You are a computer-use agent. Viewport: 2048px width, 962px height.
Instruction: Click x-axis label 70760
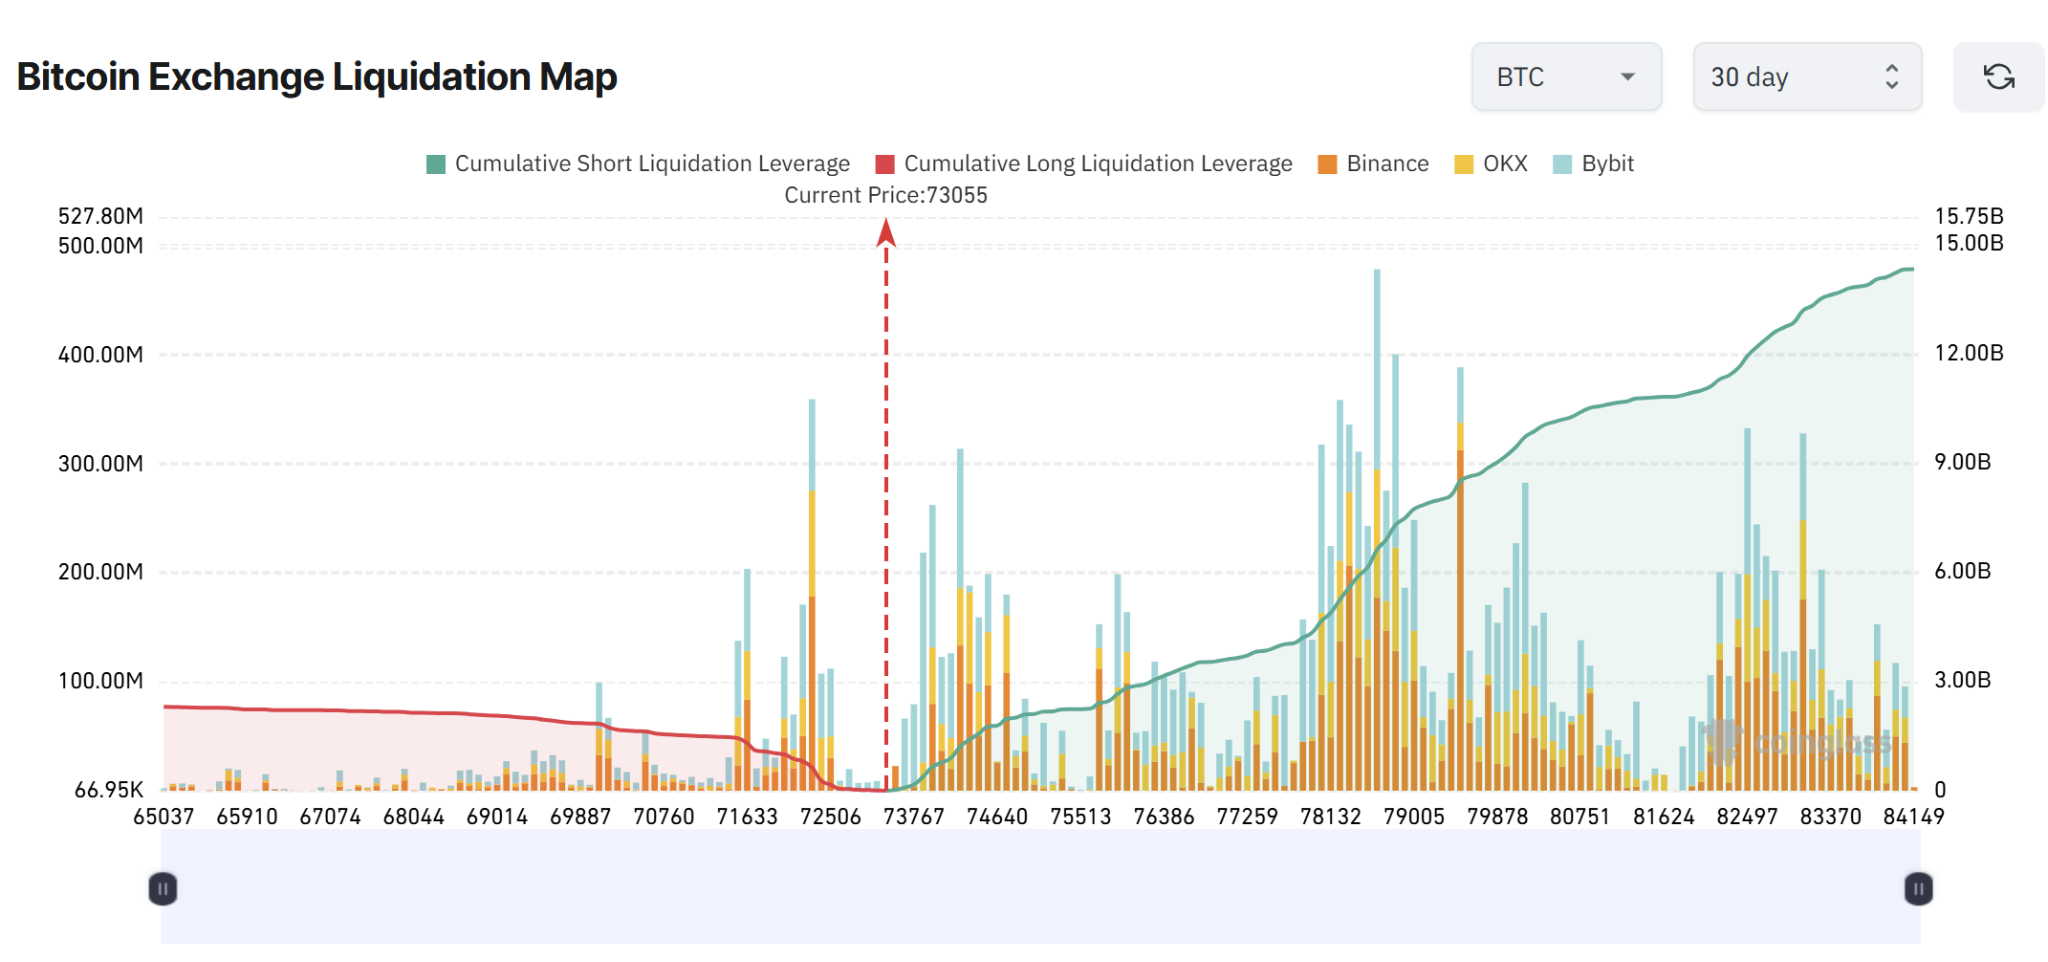click(664, 816)
